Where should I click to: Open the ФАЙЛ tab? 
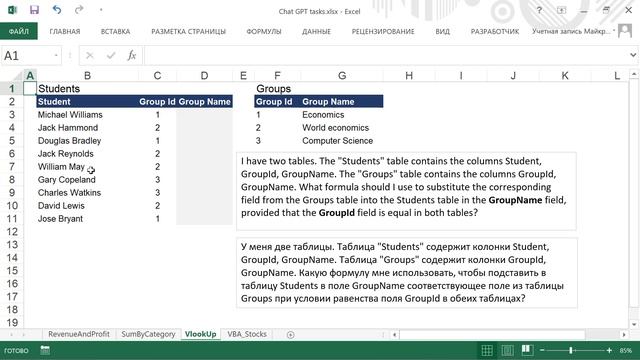click(19, 31)
